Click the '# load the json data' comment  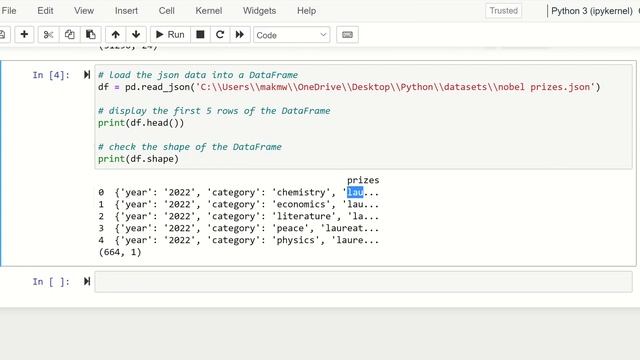point(198,75)
